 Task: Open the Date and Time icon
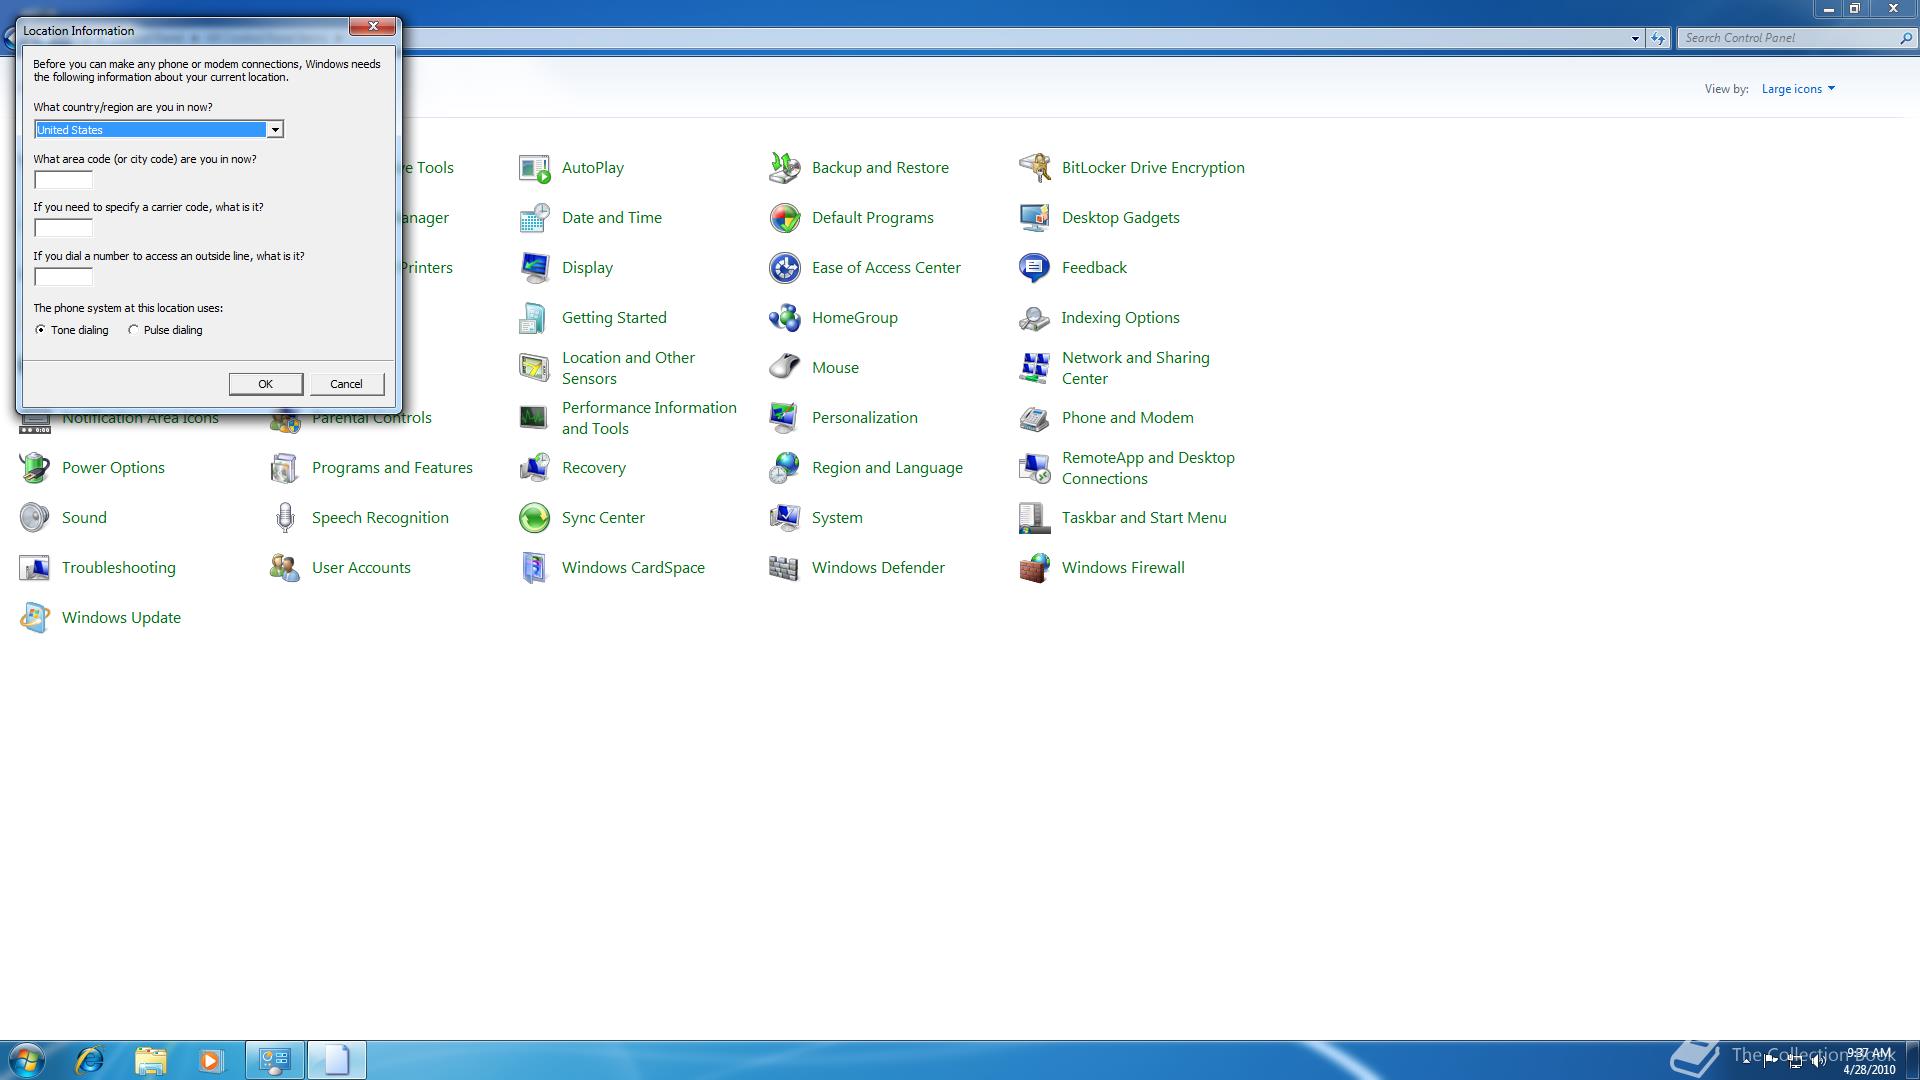tap(535, 218)
